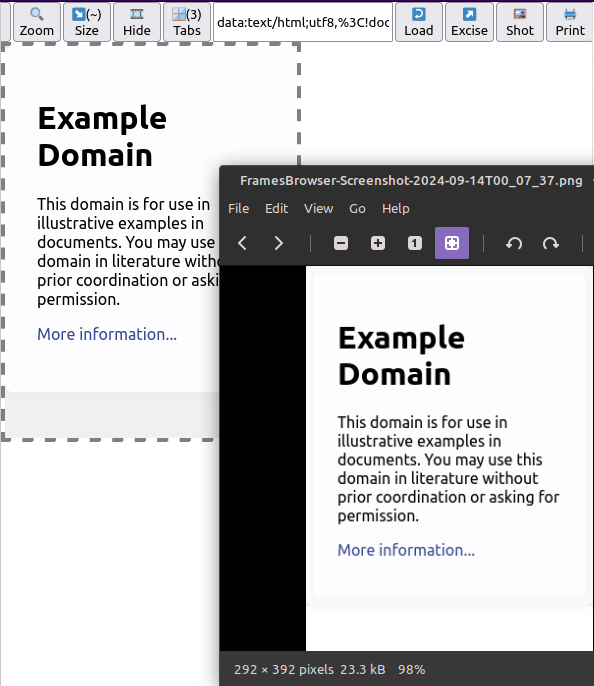Viewport: 594px width, 686px height.
Task: Click the address bar with data:text/html URL
Action: (x=303, y=22)
